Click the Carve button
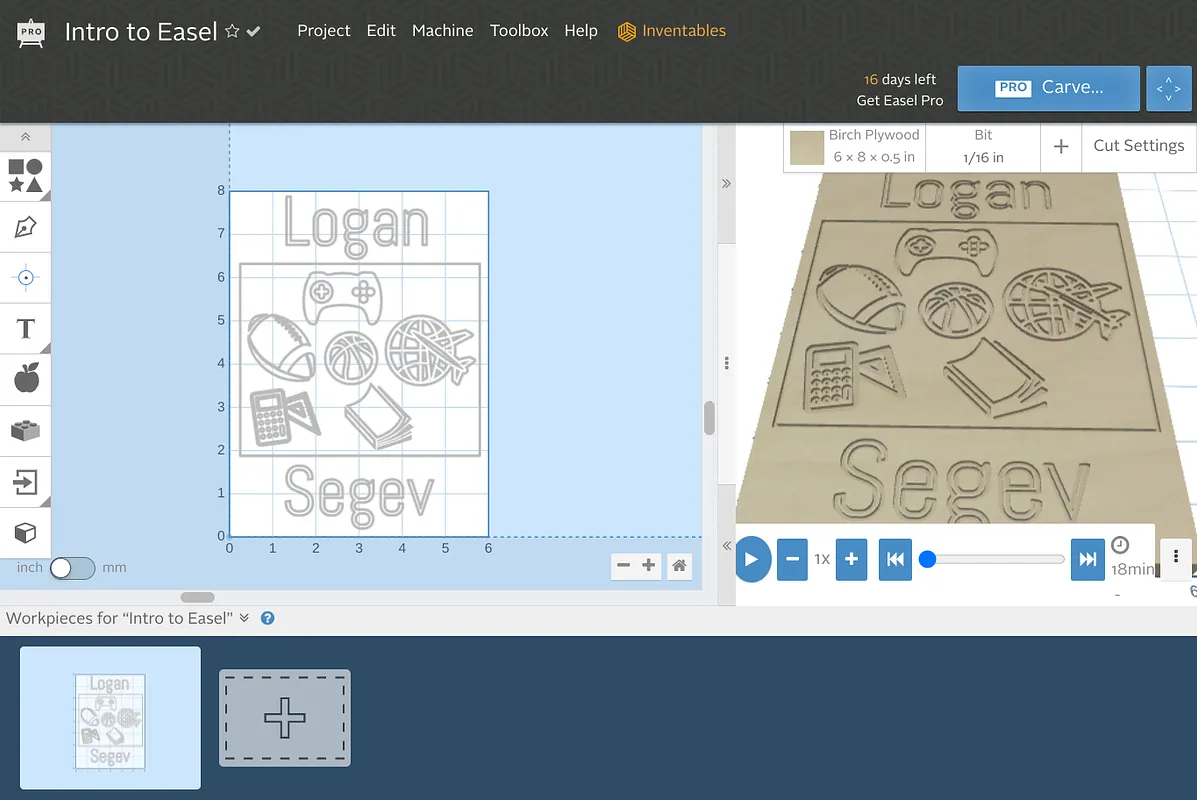 (1048, 88)
